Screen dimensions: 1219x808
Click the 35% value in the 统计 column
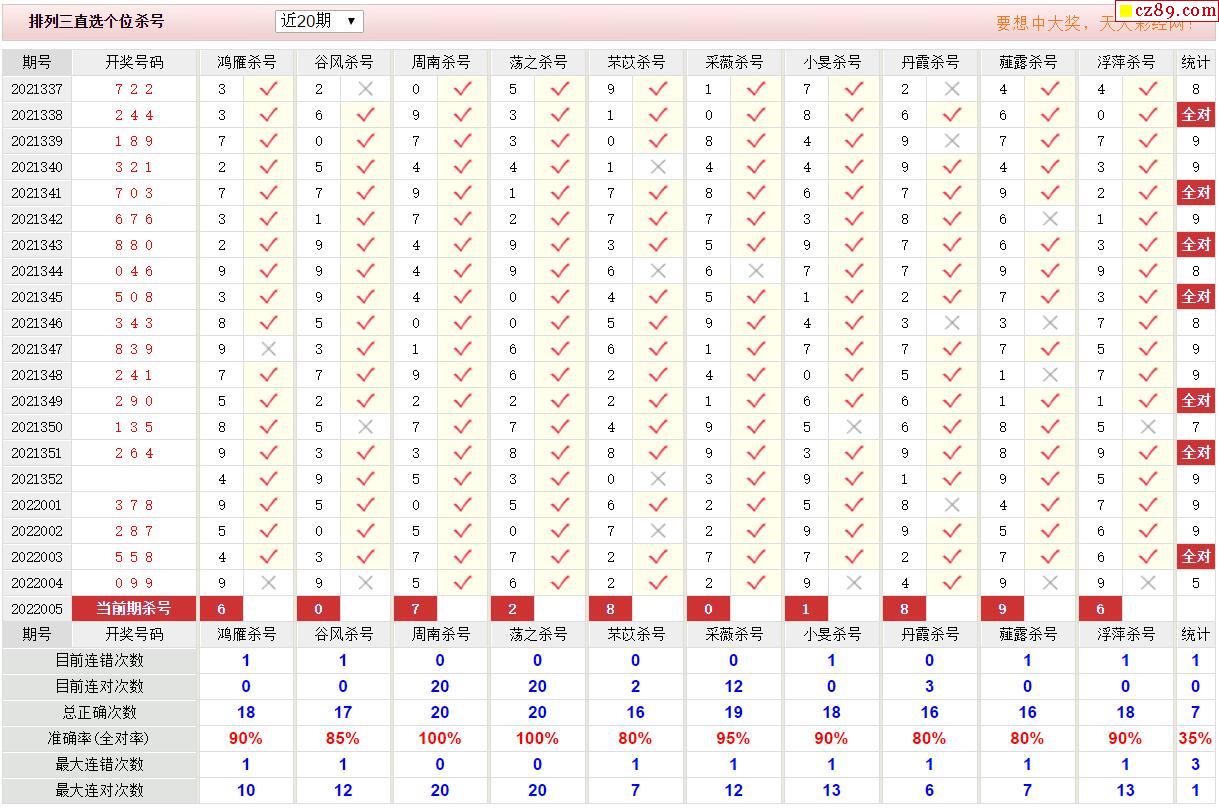click(1195, 739)
